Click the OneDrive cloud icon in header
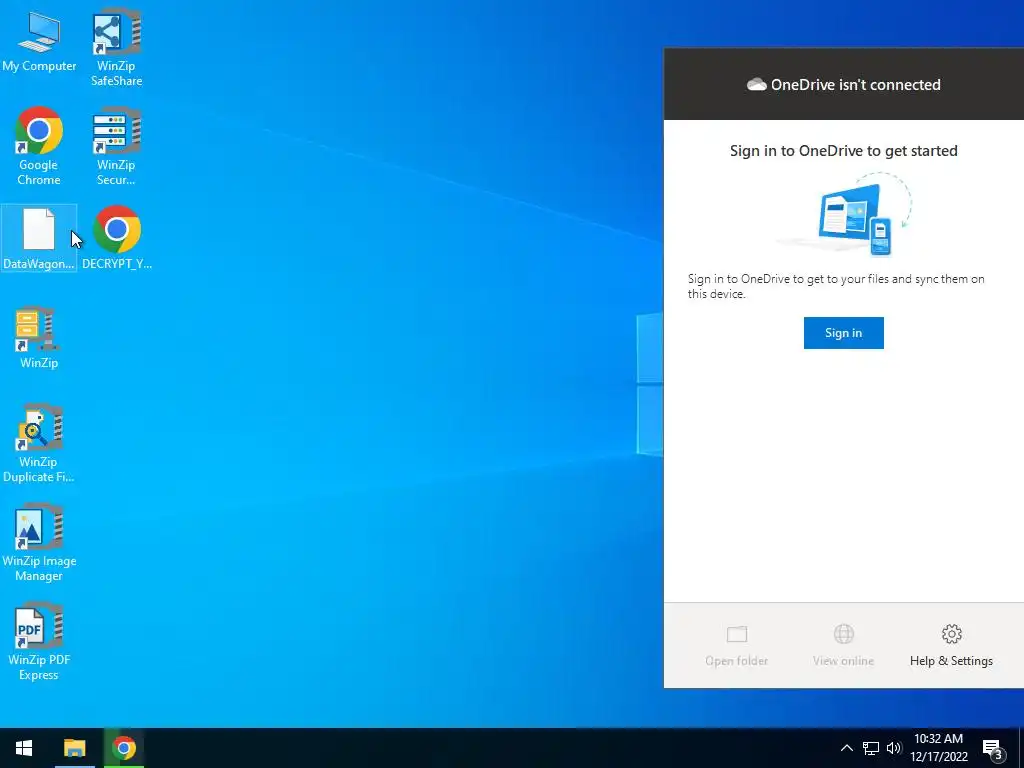This screenshot has height=768, width=1024. [756, 84]
